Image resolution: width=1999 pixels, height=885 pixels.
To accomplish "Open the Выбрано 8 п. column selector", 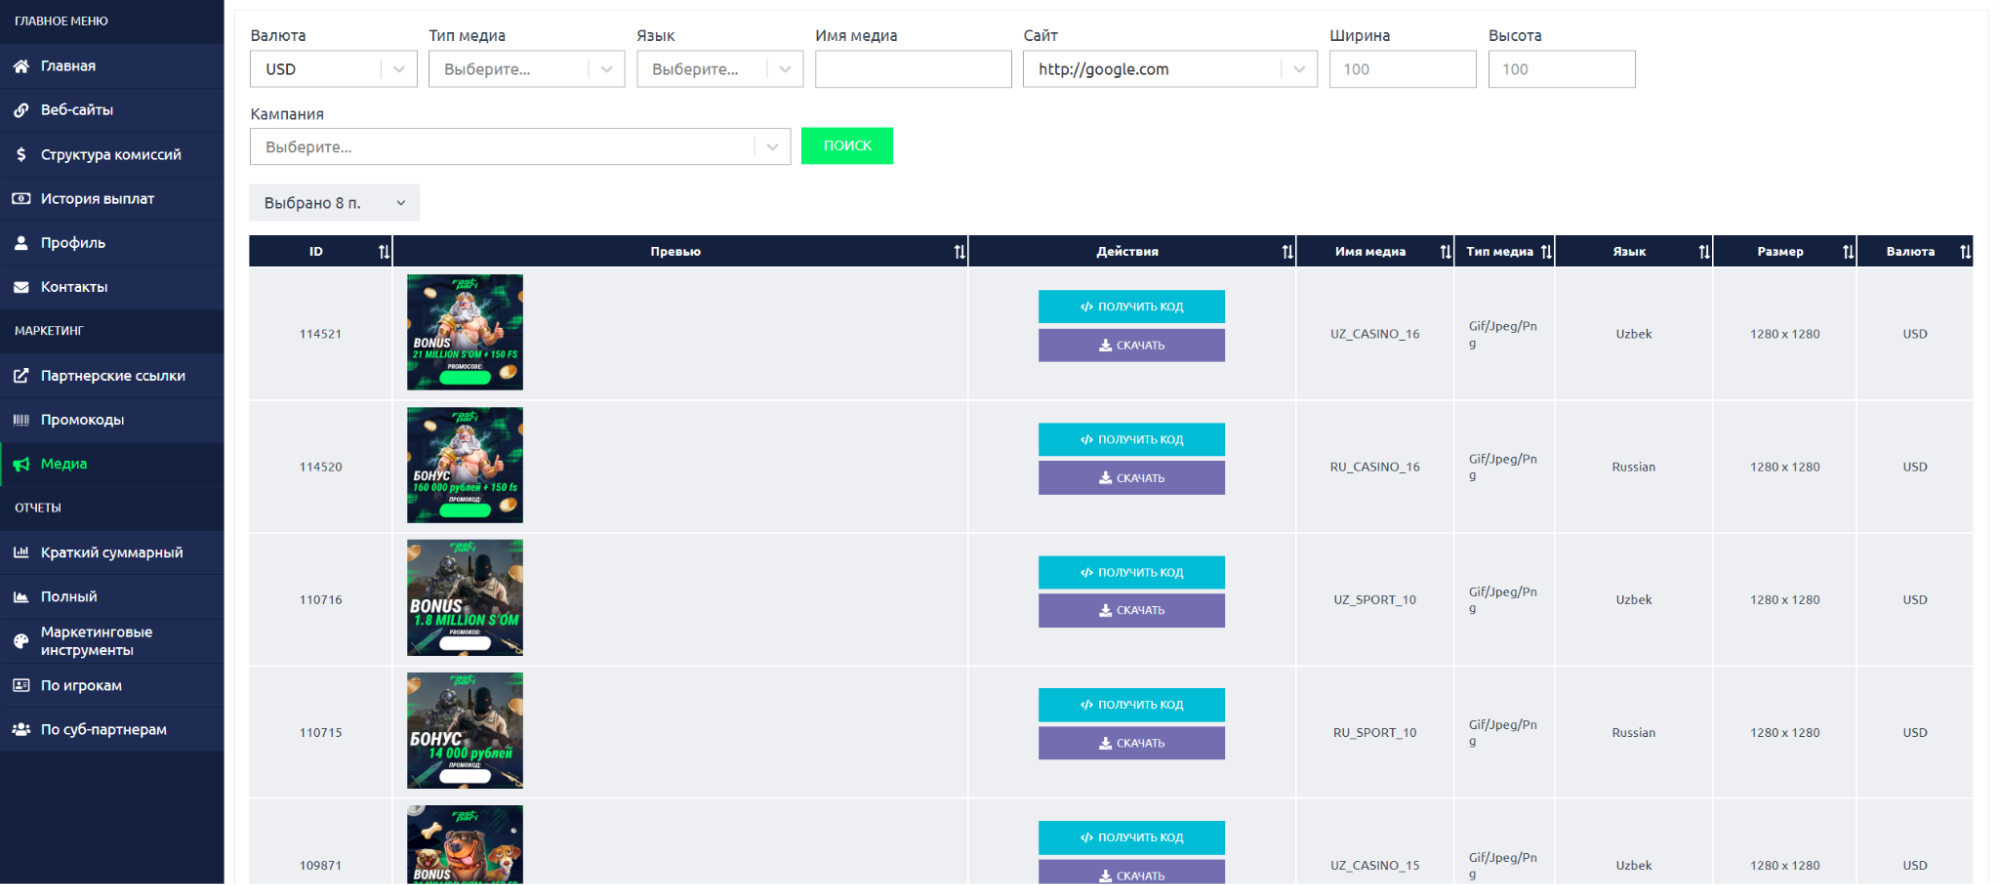I will click(x=334, y=203).
